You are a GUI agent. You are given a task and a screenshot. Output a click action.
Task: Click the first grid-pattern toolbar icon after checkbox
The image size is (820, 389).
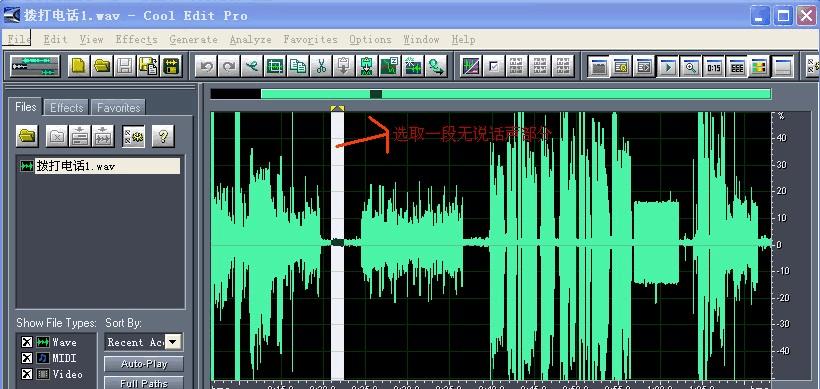pyautogui.click(x=517, y=66)
